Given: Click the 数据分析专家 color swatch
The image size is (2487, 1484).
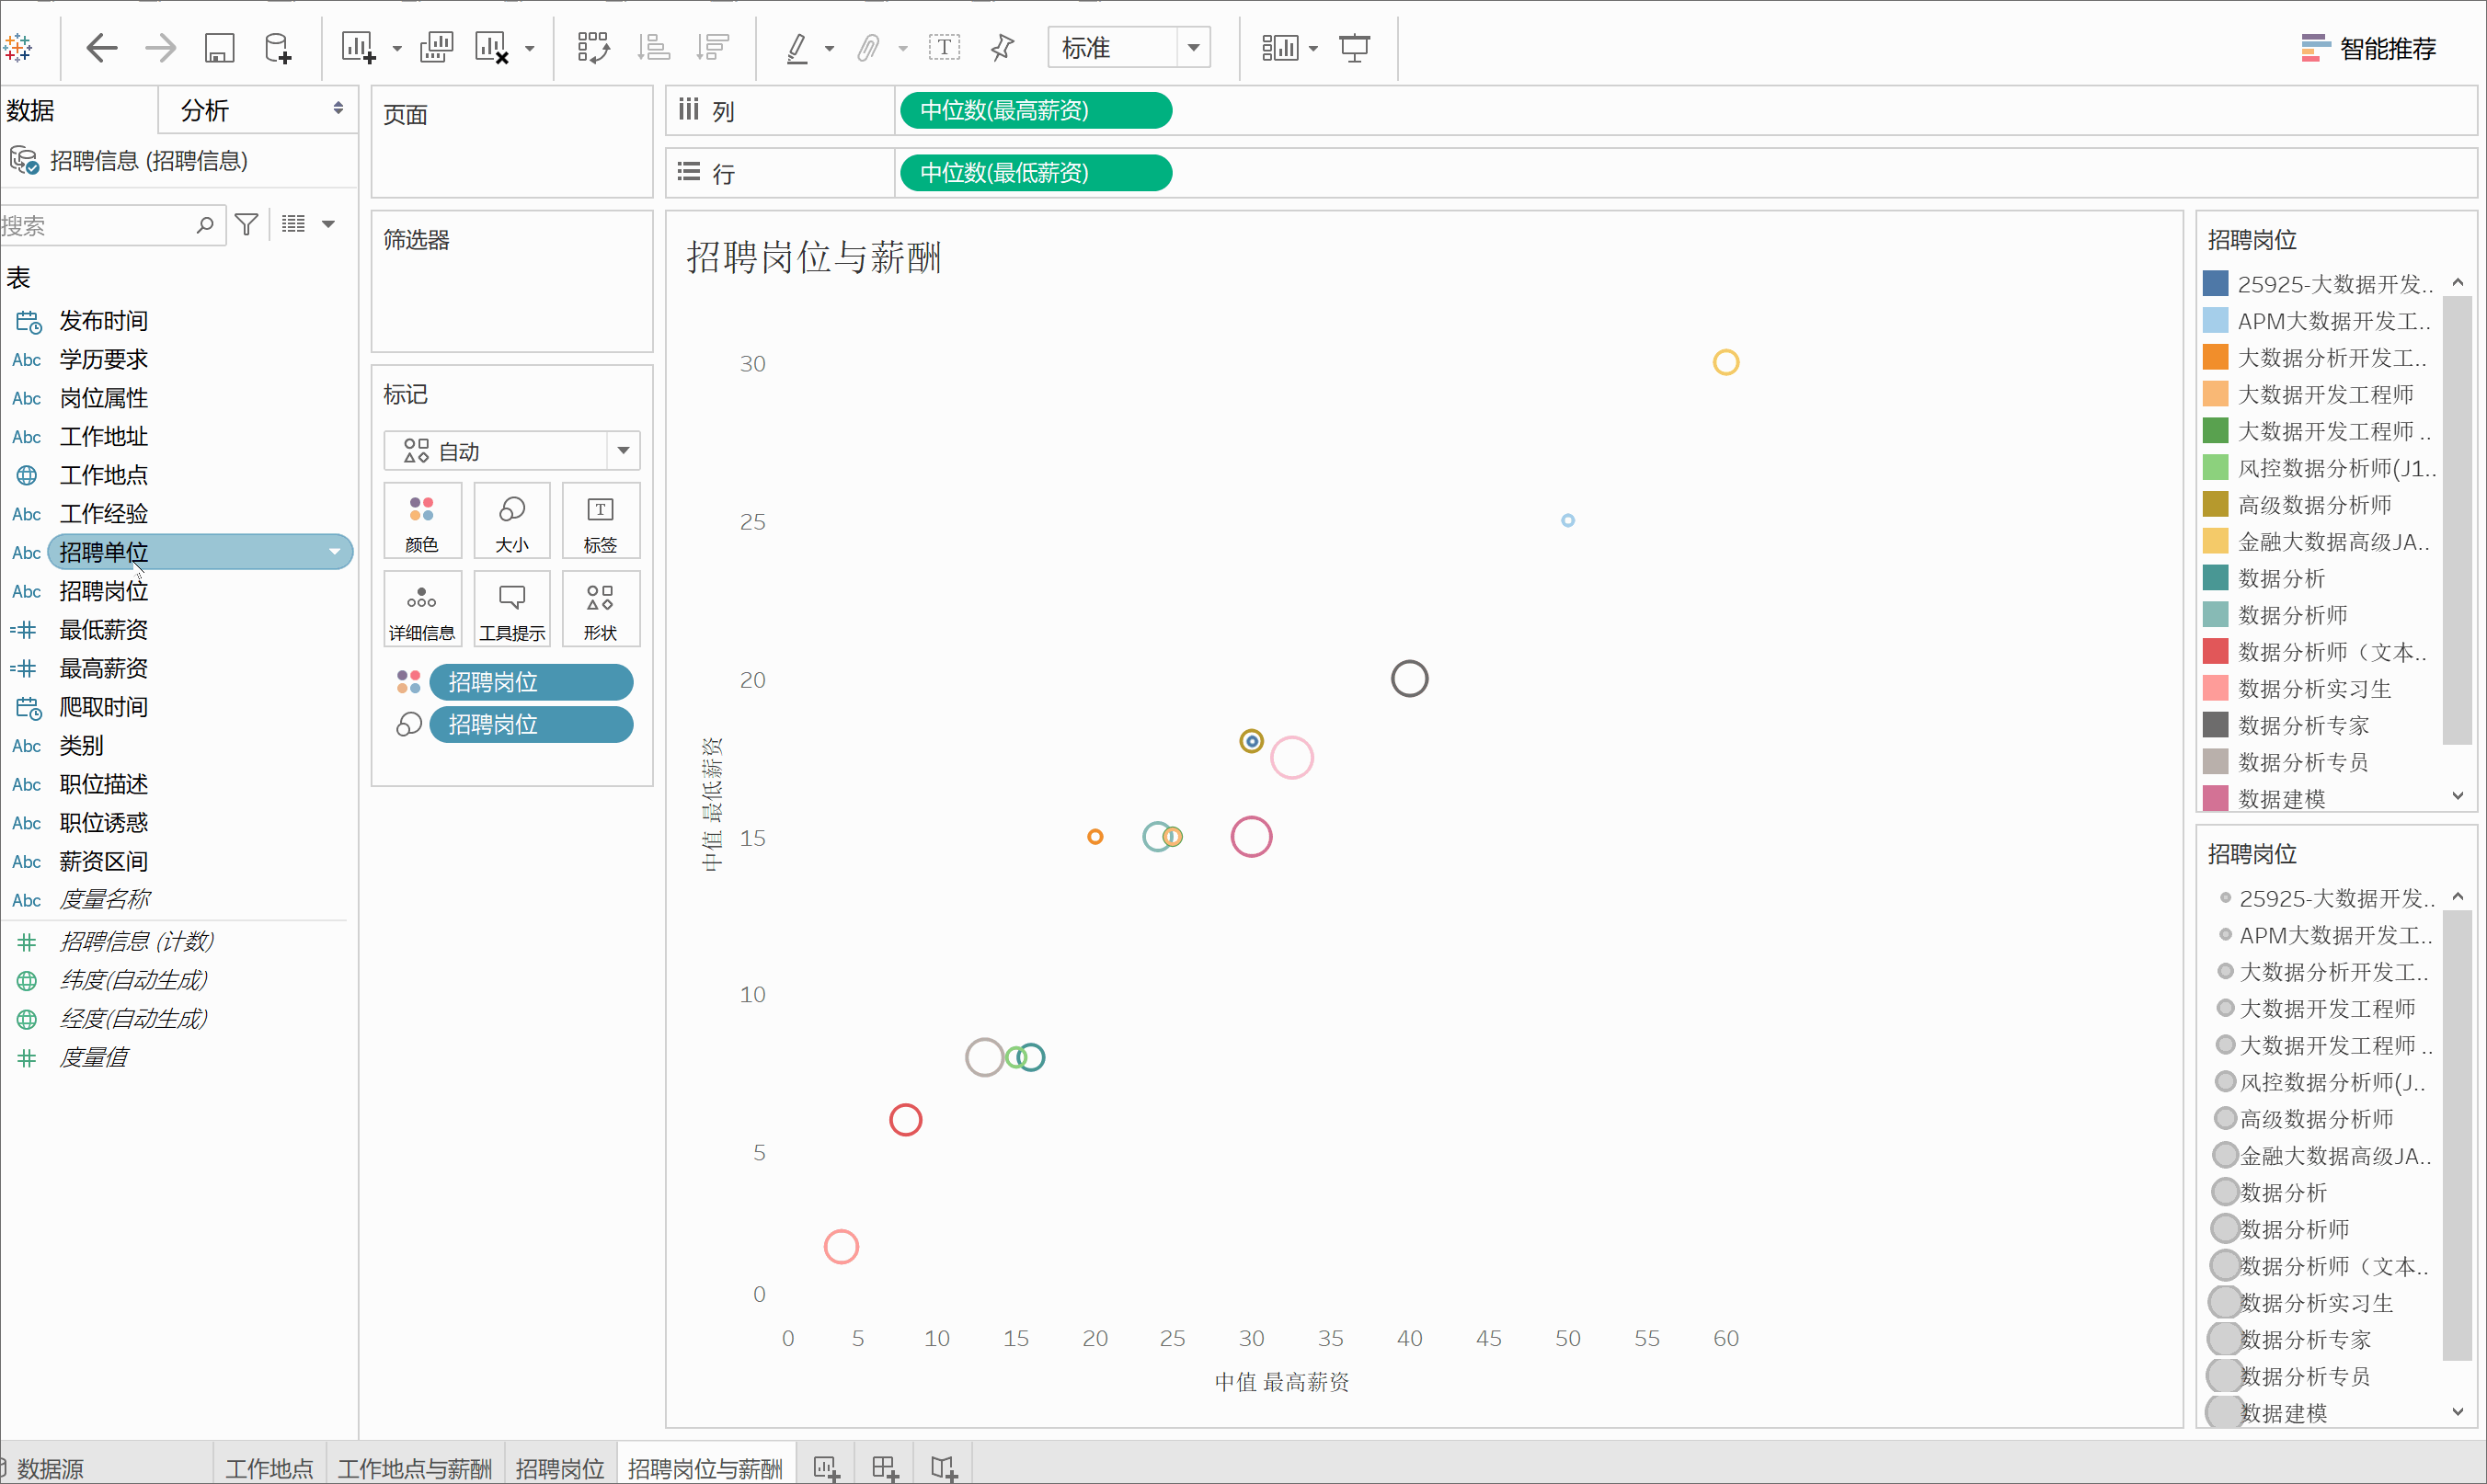Looking at the screenshot, I should click(x=2216, y=725).
